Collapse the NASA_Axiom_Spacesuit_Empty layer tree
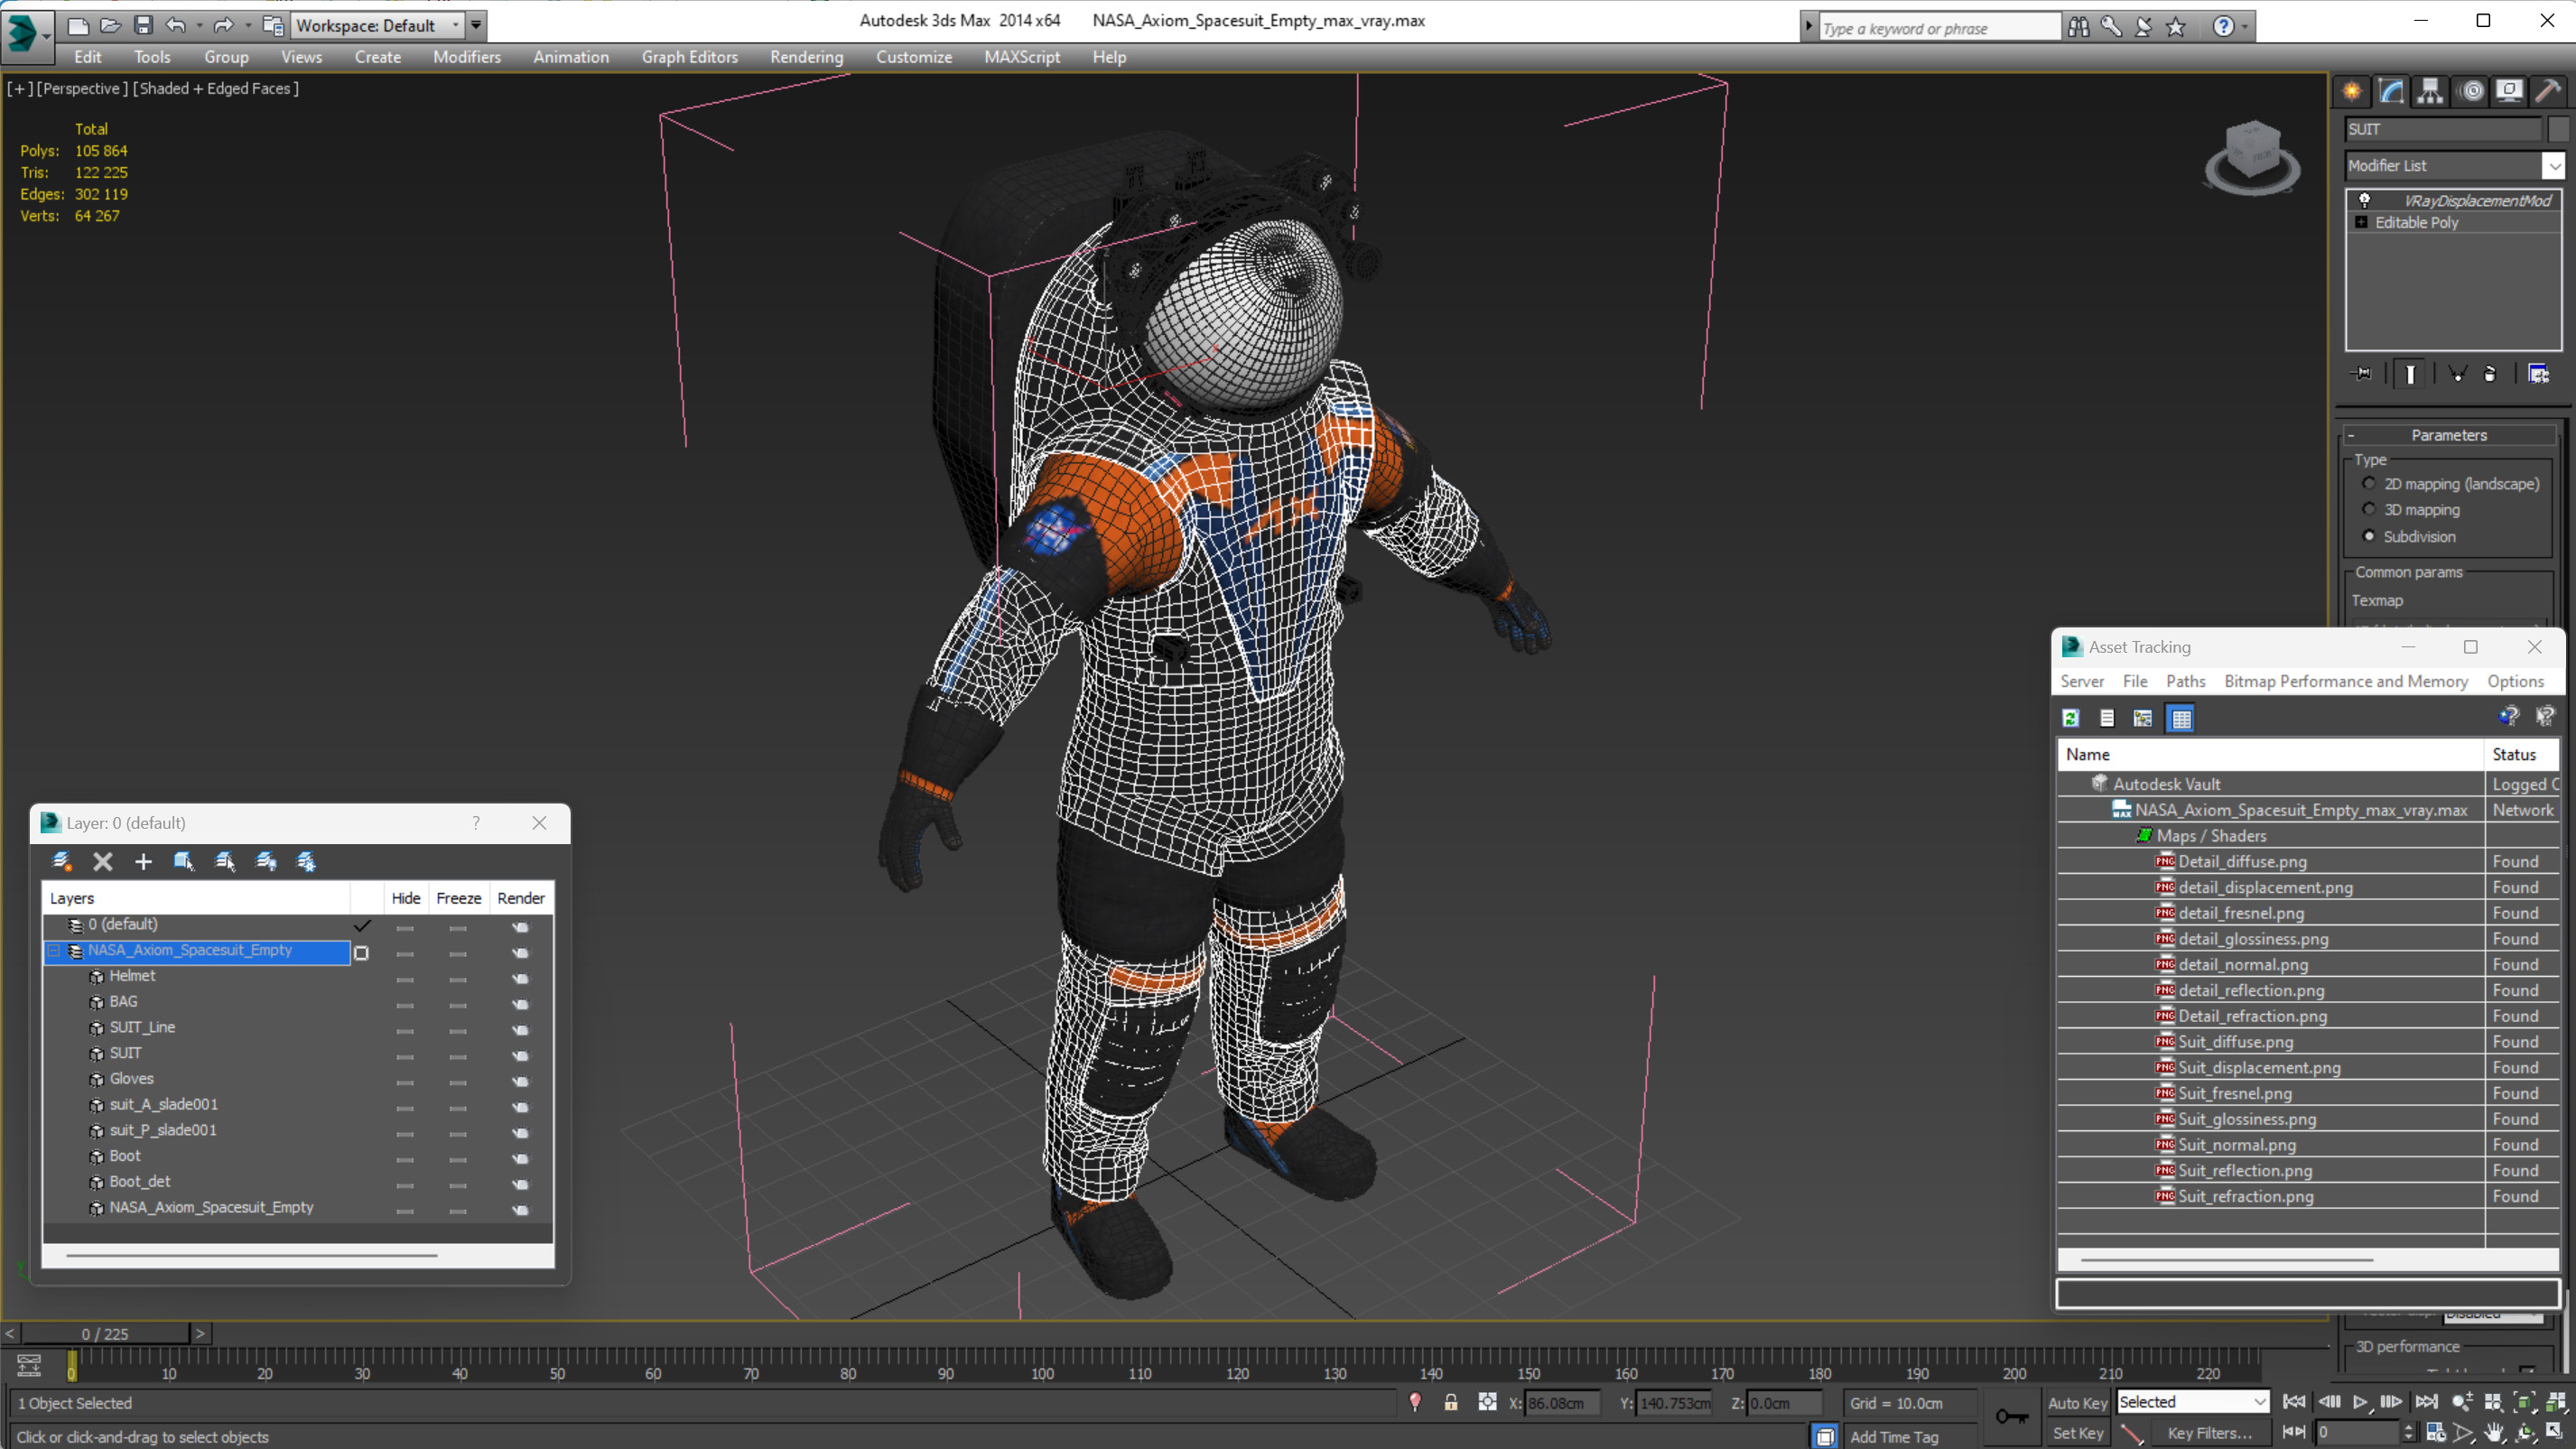This screenshot has width=2576, height=1449. 55,950
